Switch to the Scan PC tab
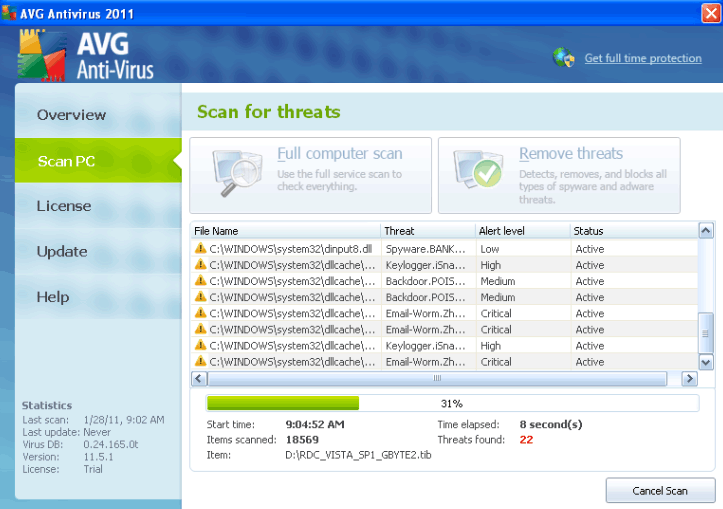723x509 pixels. tap(67, 161)
